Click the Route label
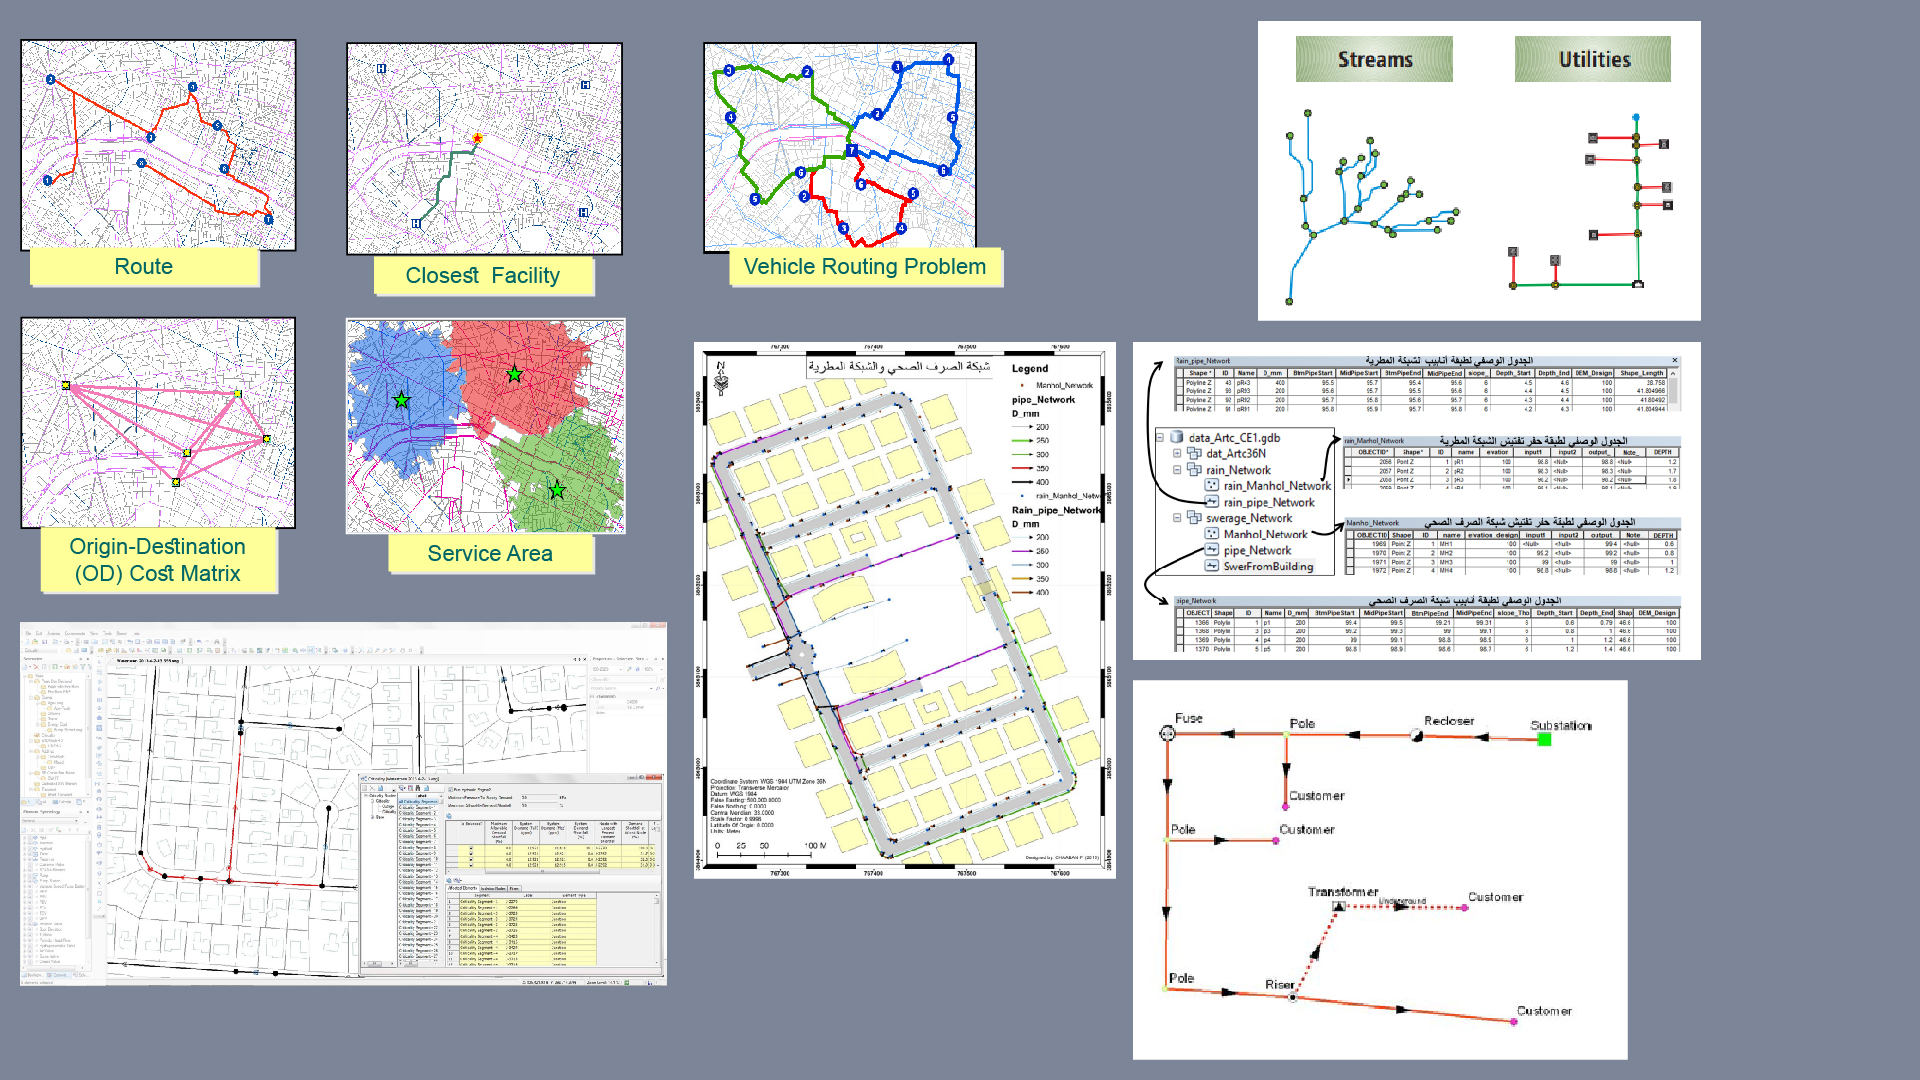The width and height of the screenshot is (1920, 1080). pyautogui.click(x=144, y=267)
